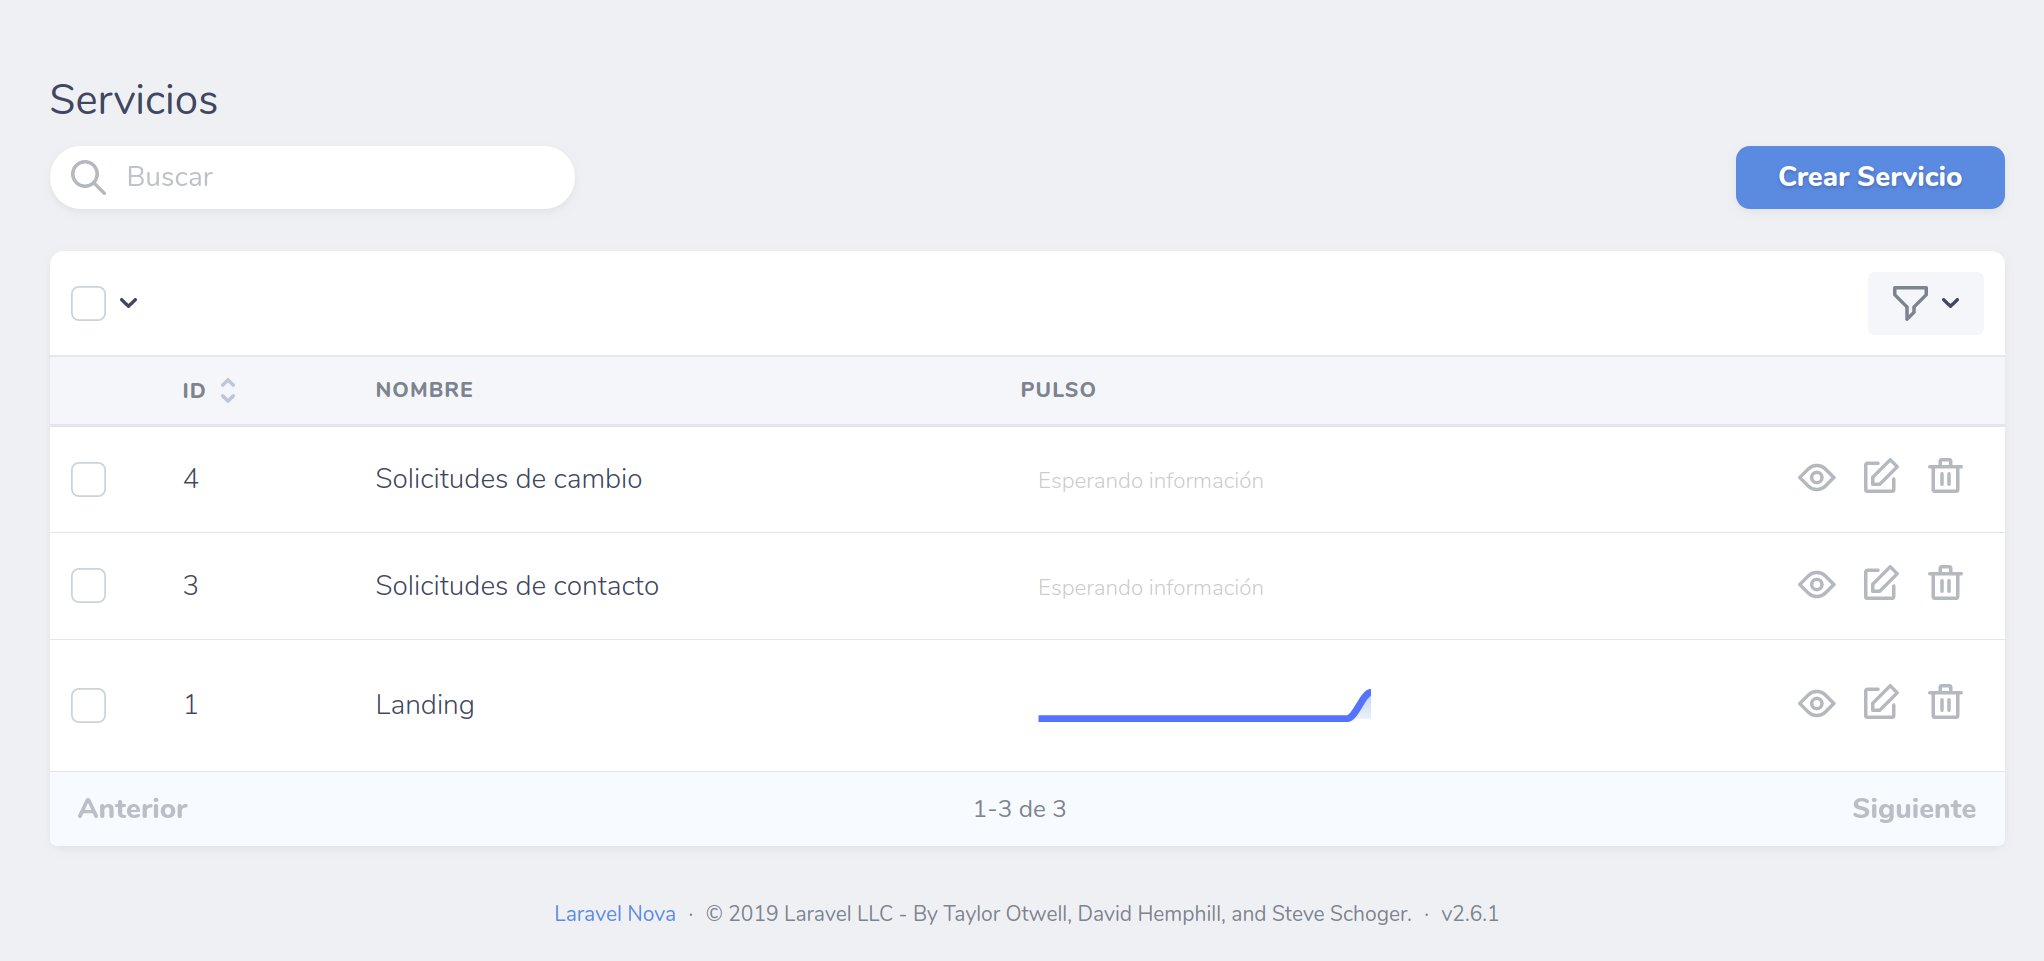Expand the select-all dropdown chevron
This screenshot has height=961, width=2044.
[x=129, y=303]
